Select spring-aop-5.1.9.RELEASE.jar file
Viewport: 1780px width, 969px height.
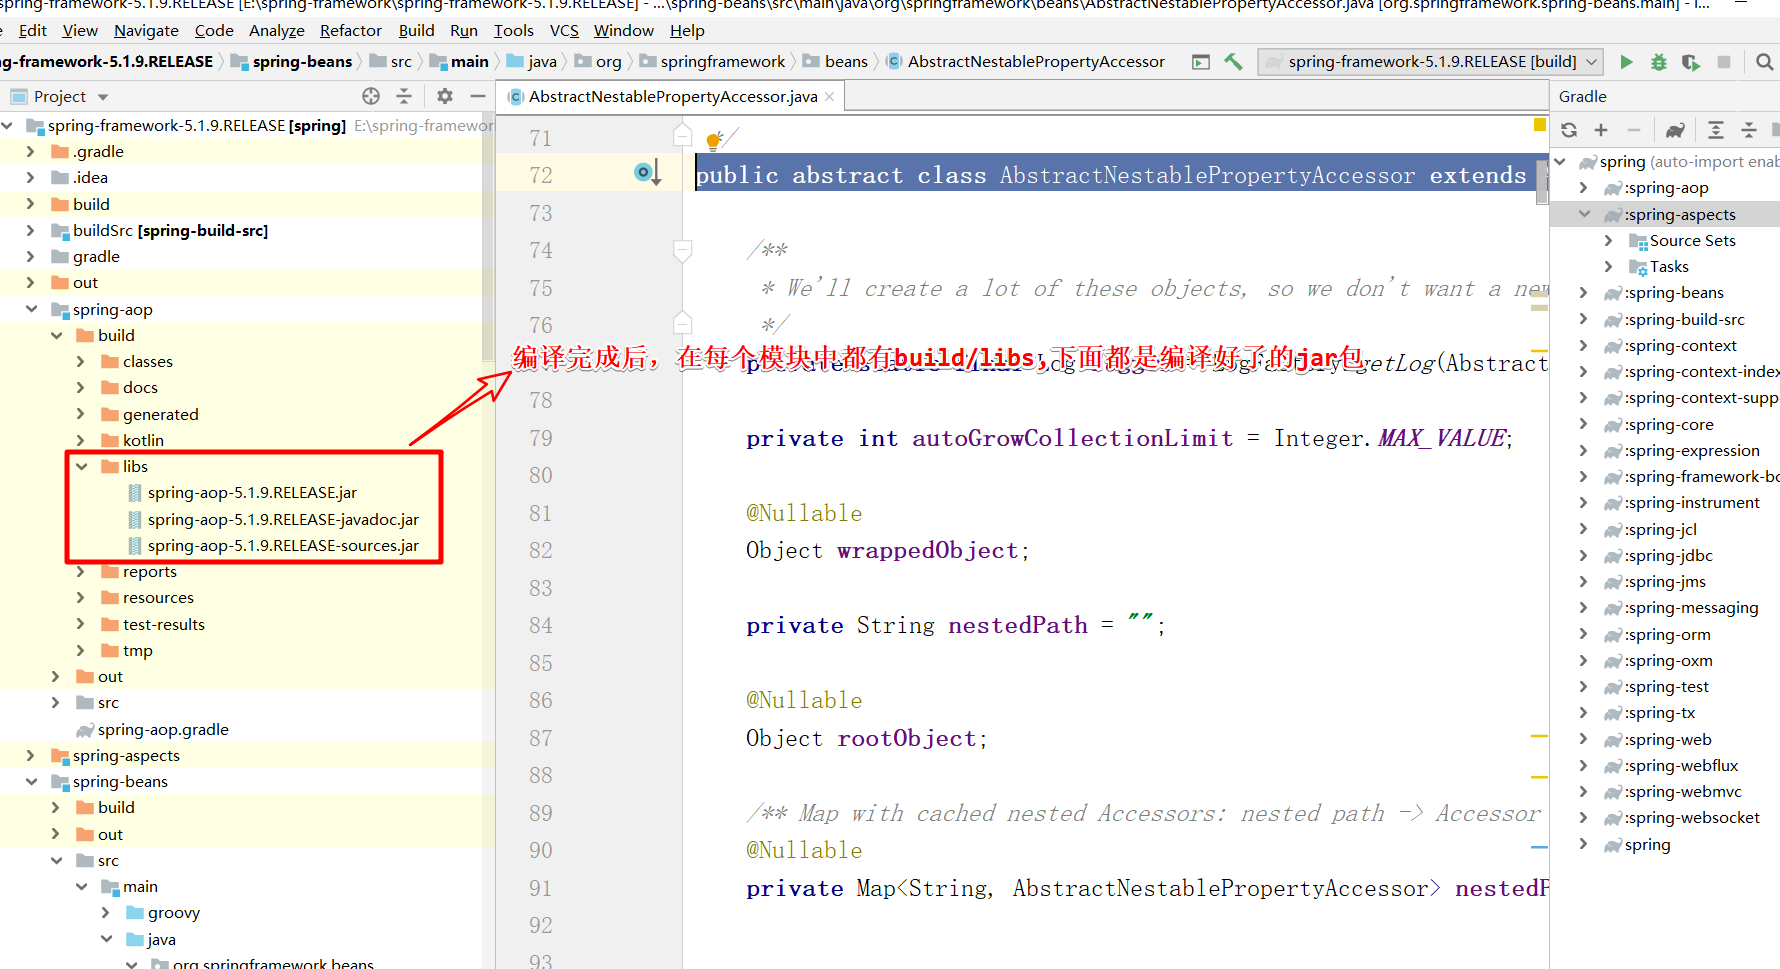click(x=252, y=493)
